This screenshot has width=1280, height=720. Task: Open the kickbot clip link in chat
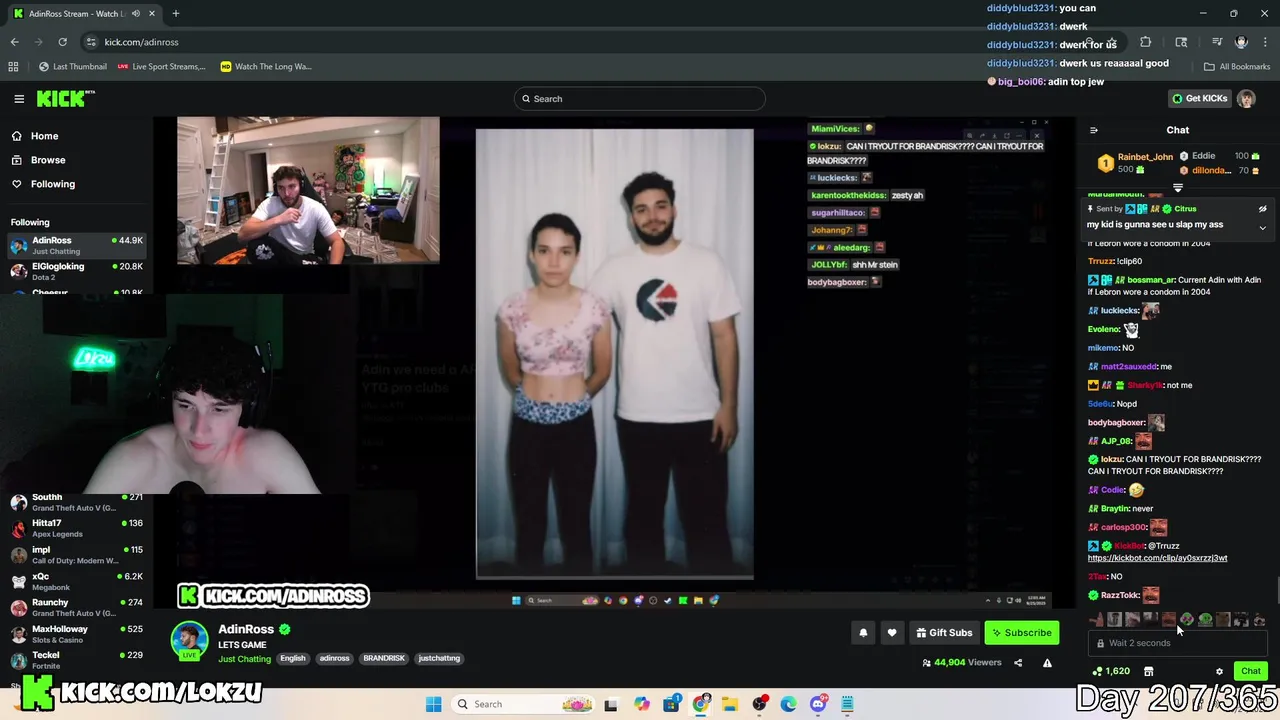click(1157, 558)
